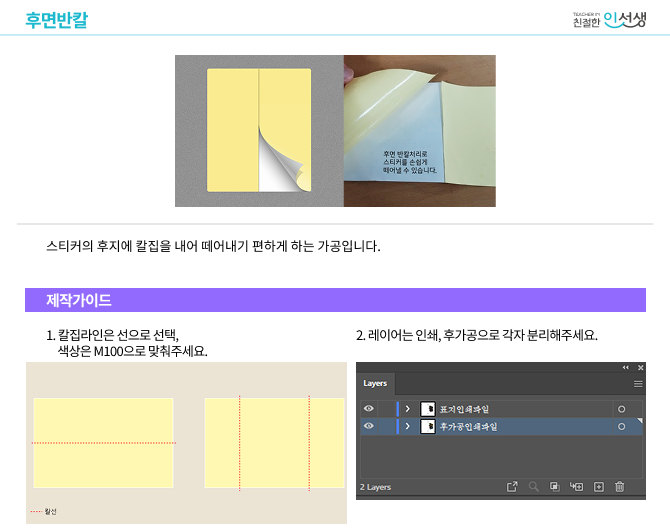The height and width of the screenshot is (530, 670).
Task: Delete selection with the trash icon
Action: coord(620,486)
